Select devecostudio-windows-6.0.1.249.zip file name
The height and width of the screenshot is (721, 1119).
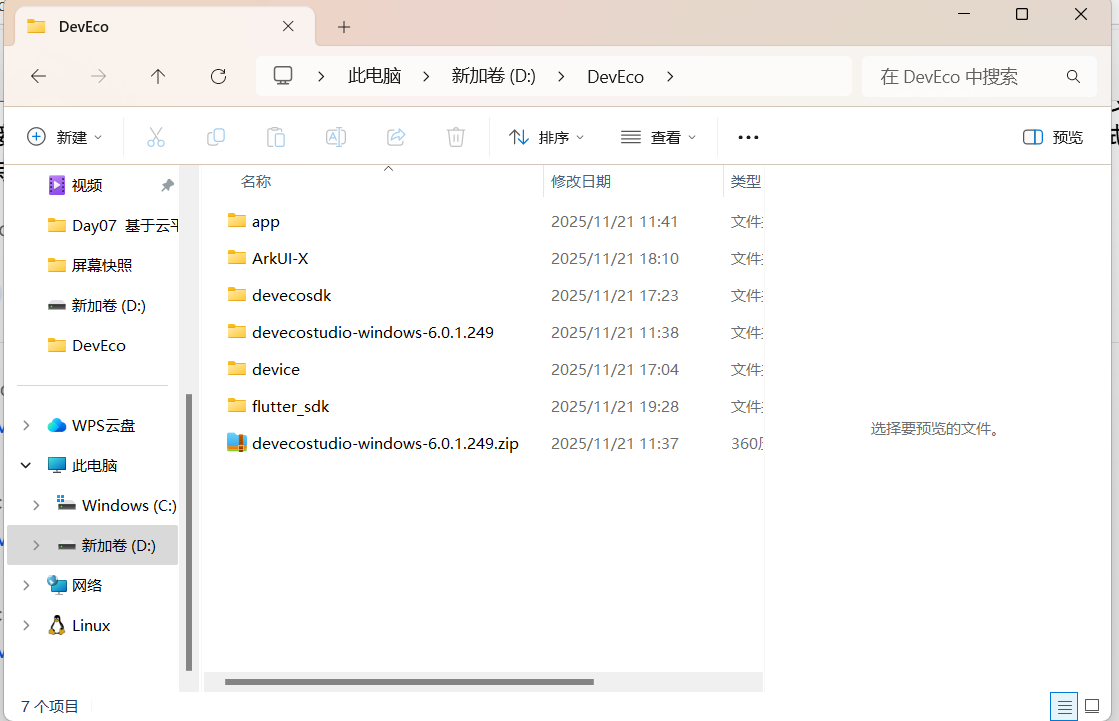click(x=385, y=443)
